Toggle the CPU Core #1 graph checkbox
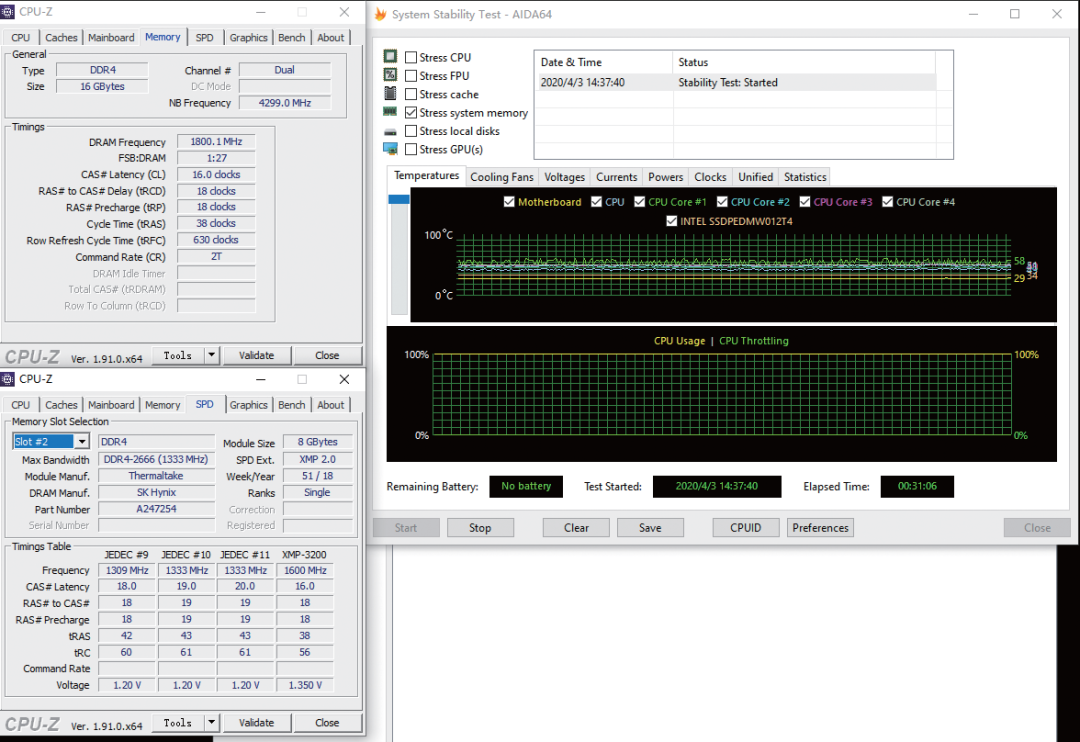The height and width of the screenshot is (742, 1080). [x=639, y=202]
